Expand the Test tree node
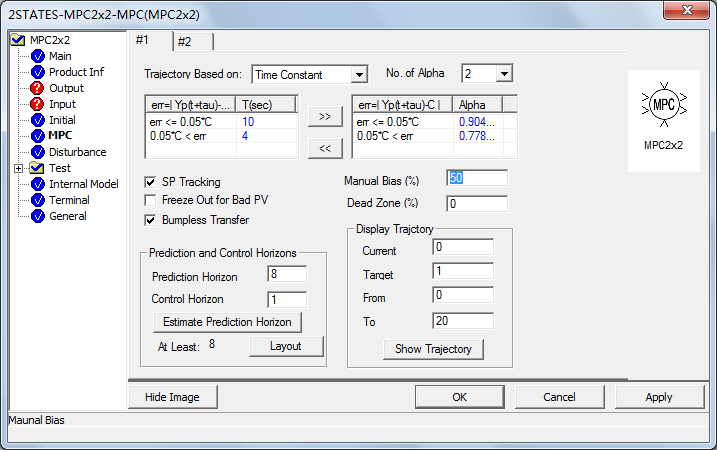 (x=18, y=168)
